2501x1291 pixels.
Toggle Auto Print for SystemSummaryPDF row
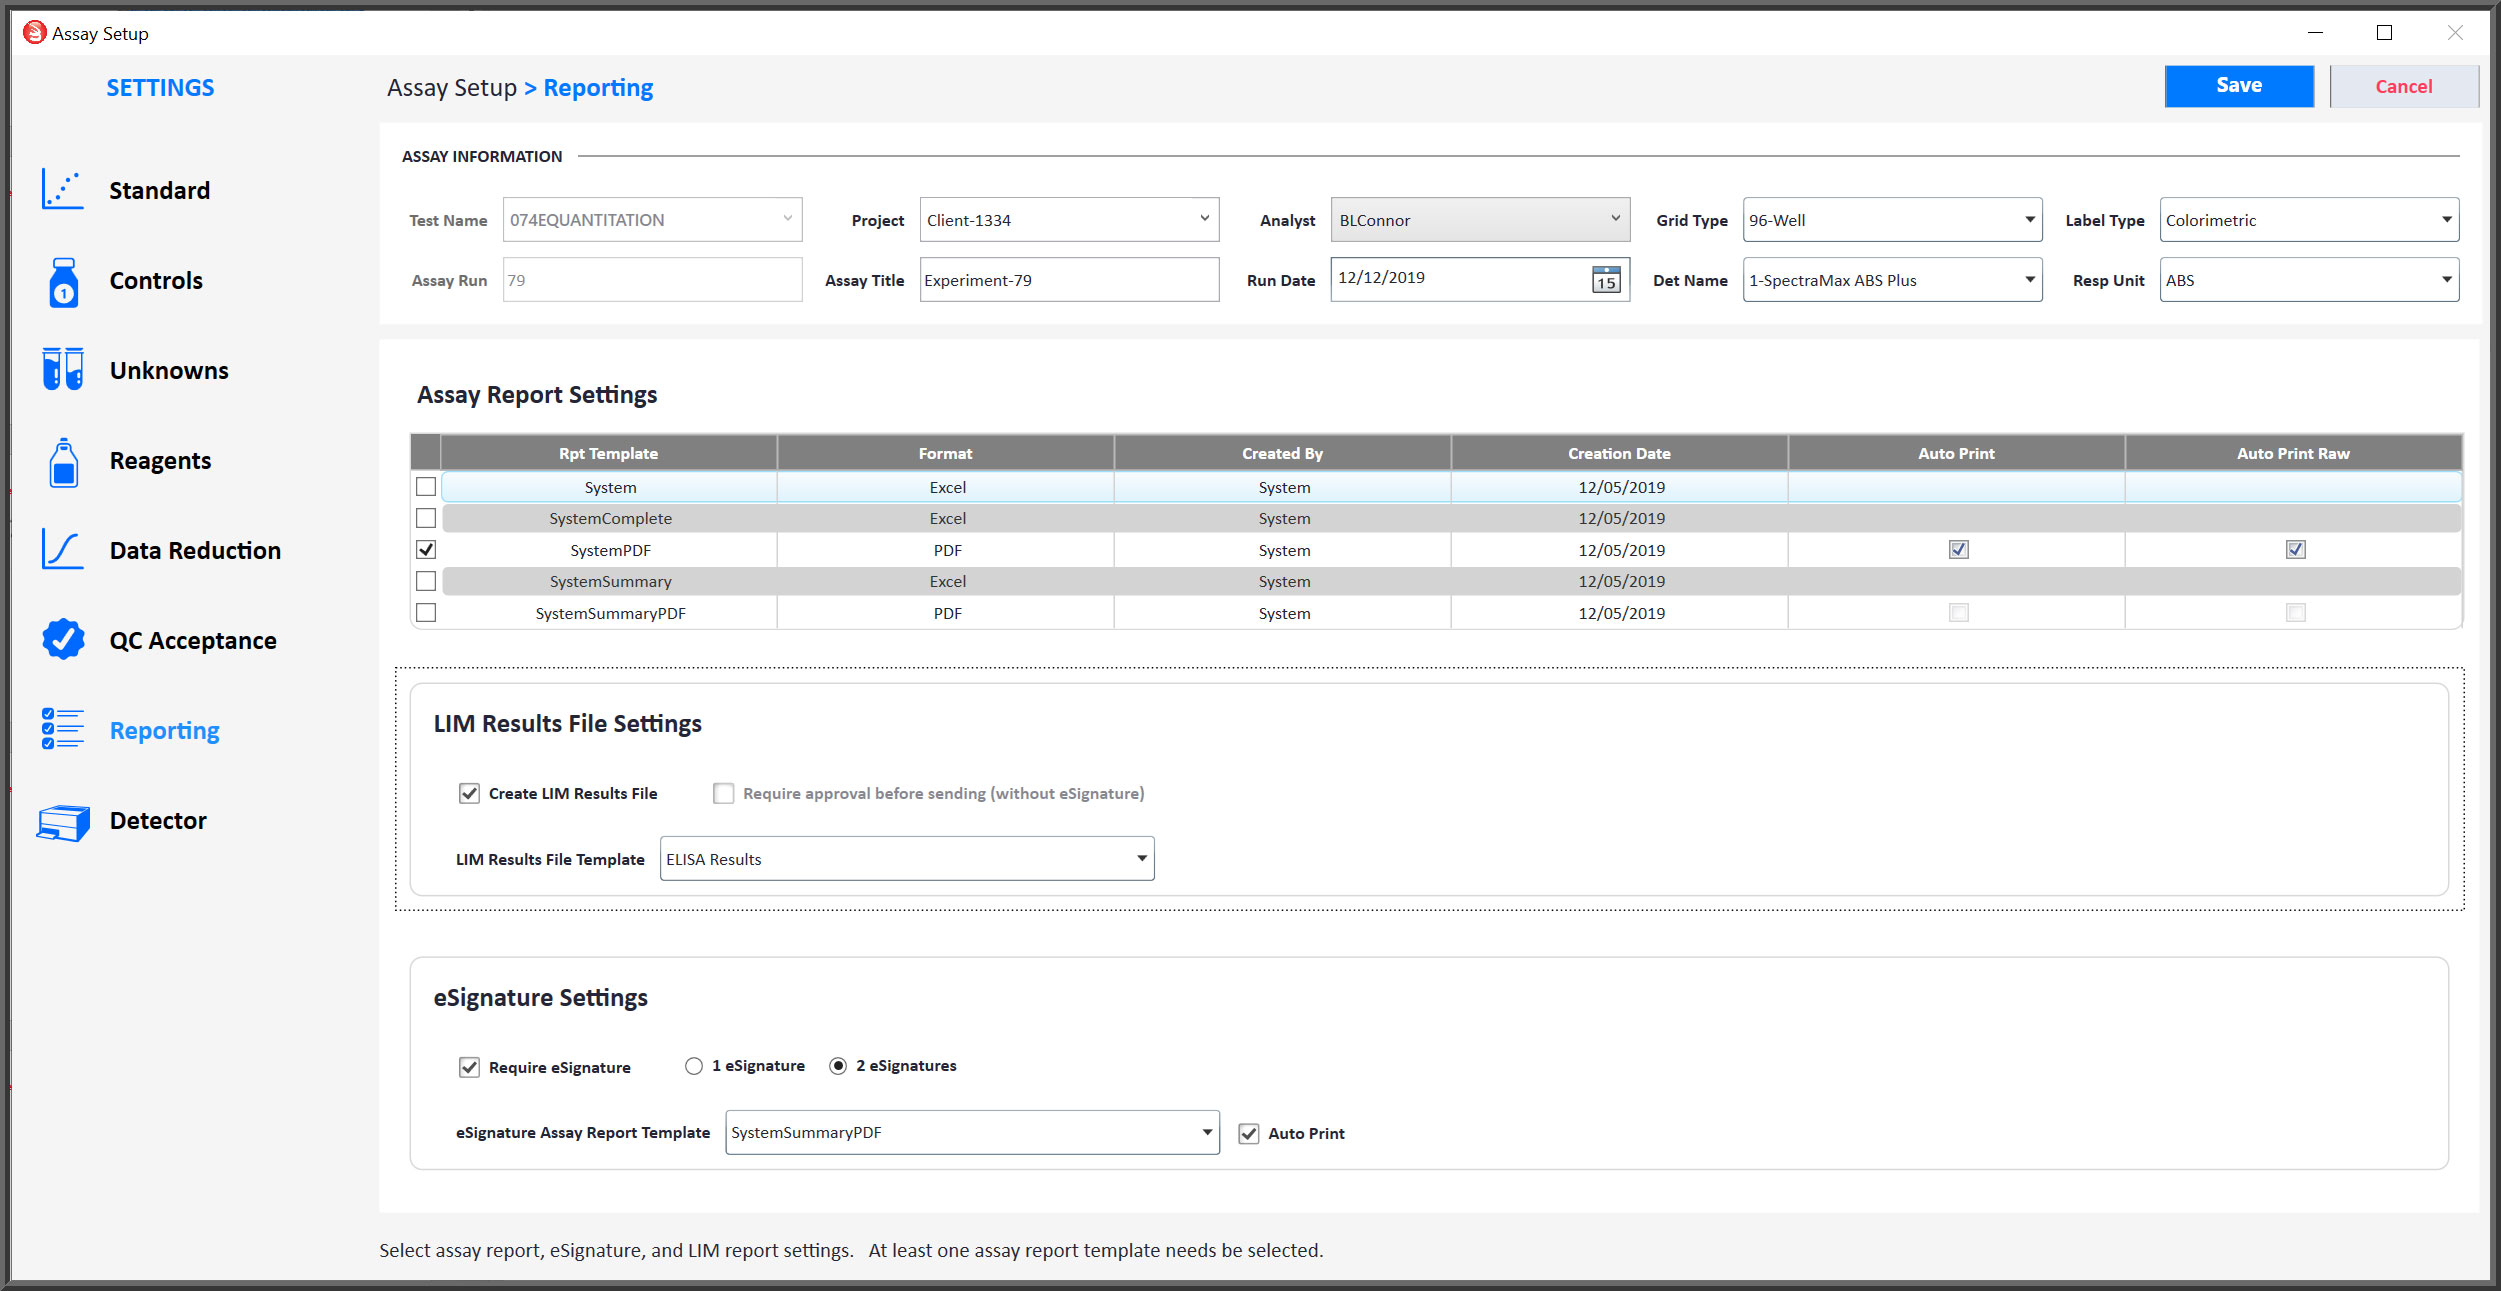click(x=1958, y=613)
